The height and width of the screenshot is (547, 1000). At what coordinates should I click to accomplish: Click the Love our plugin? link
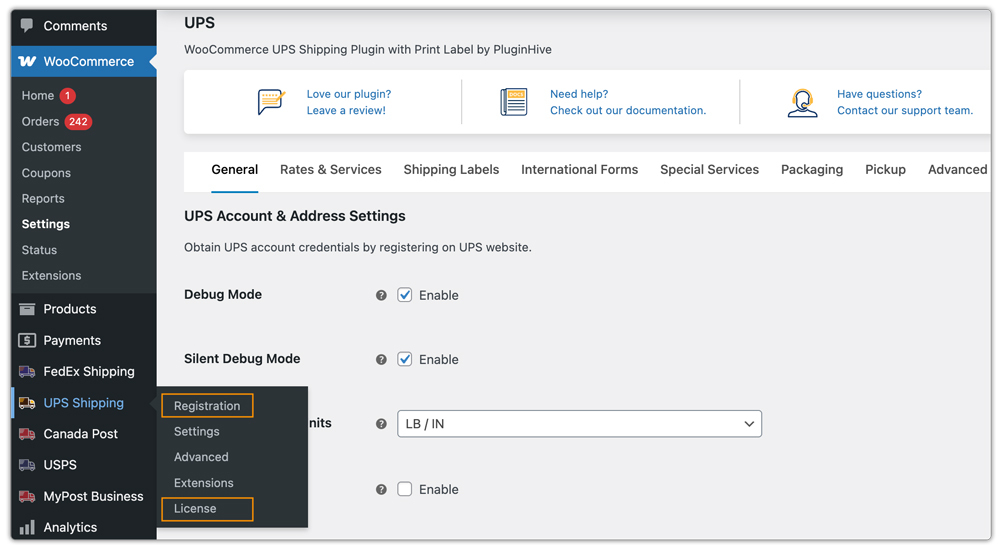[x=349, y=94]
